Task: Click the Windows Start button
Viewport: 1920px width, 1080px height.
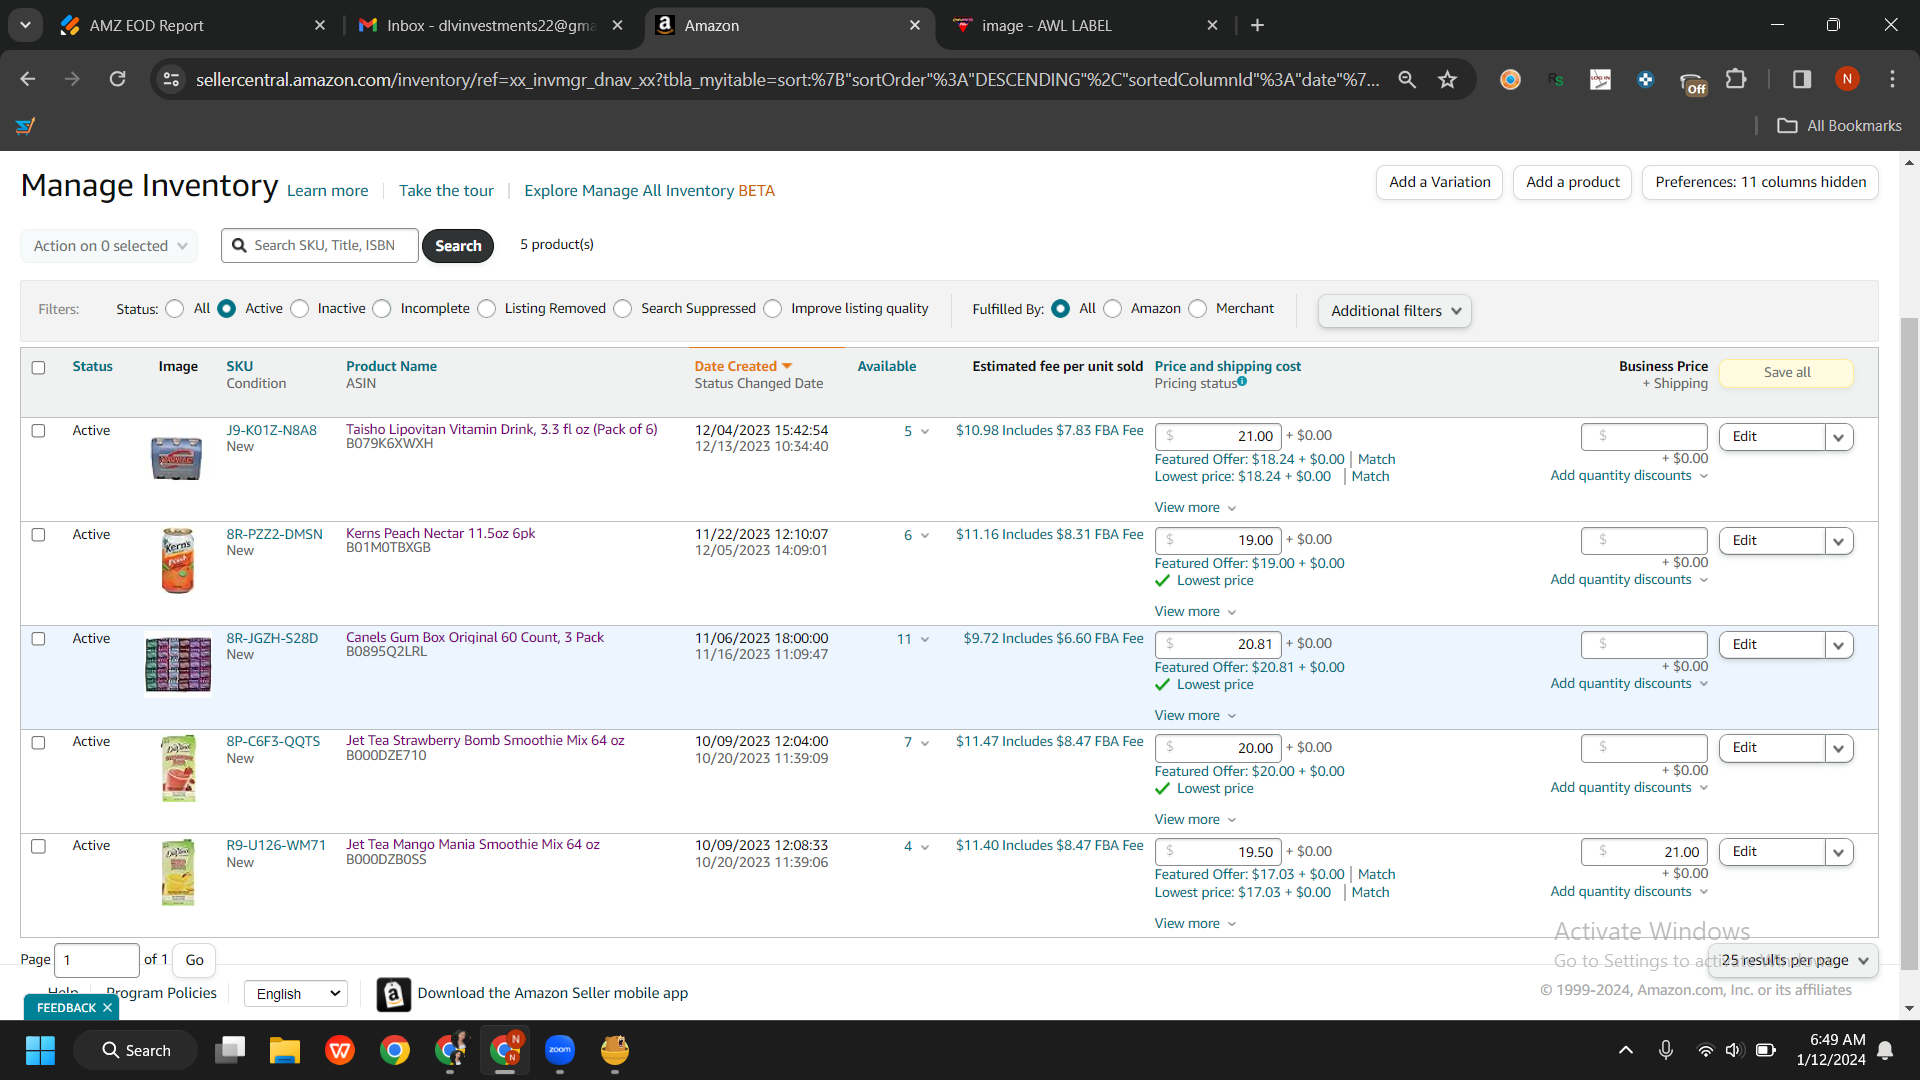Action: (40, 1050)
